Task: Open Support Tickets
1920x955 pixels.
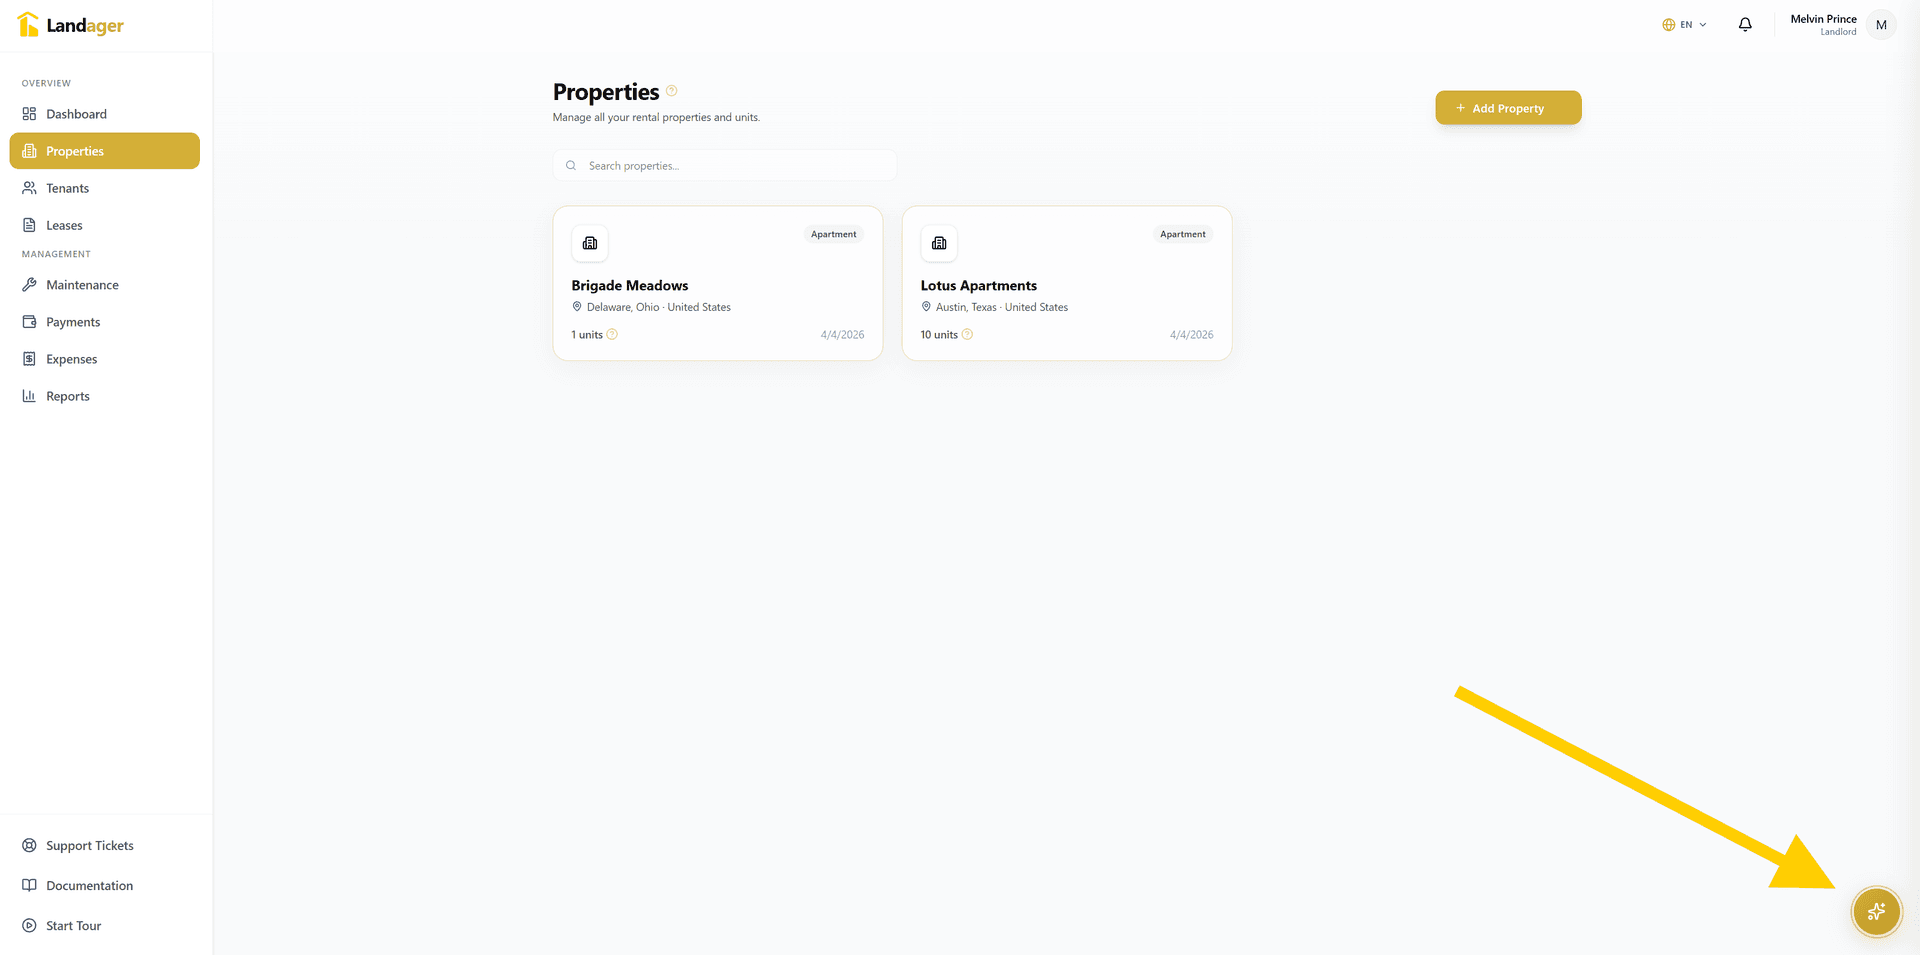Action: click(x=89, y=845)
